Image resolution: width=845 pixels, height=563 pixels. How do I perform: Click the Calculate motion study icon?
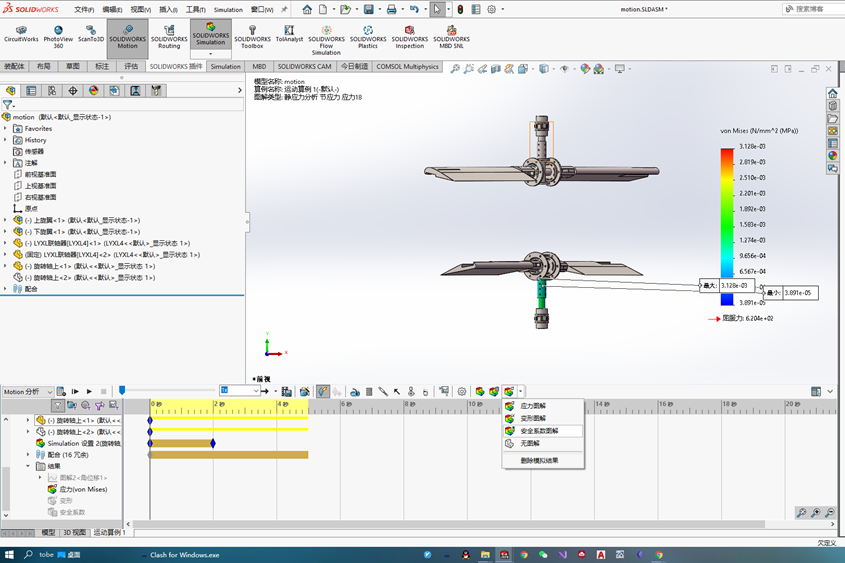(61, 392)
